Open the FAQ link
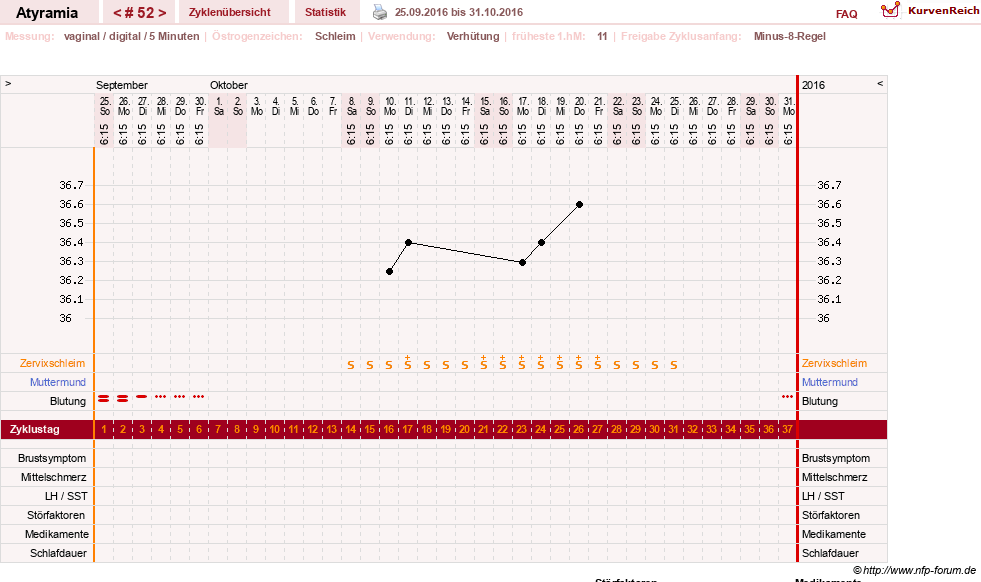The width and height of the screenshot is (981, 582). point(846,14)
